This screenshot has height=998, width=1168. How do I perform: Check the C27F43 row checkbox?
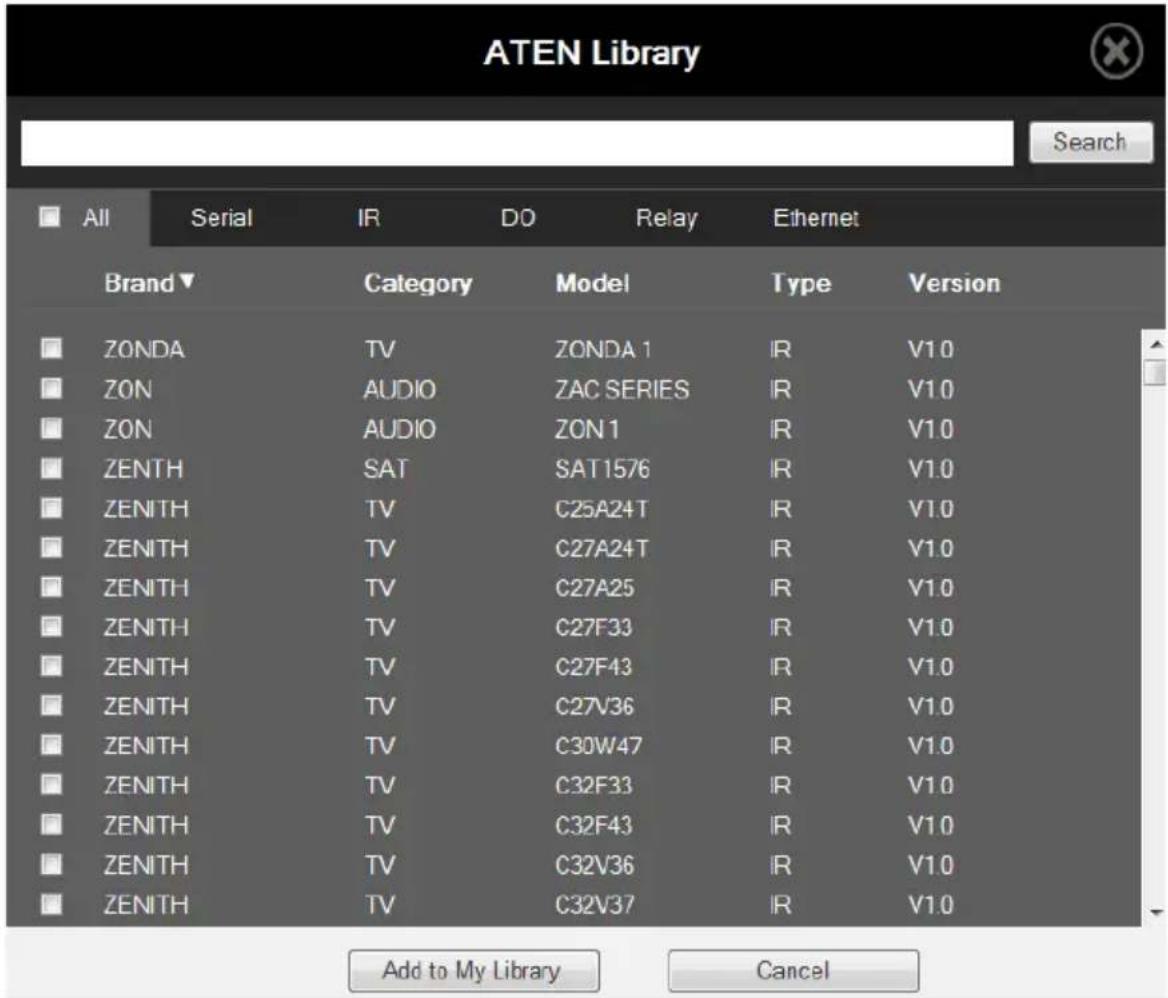(x=51, y=666)
